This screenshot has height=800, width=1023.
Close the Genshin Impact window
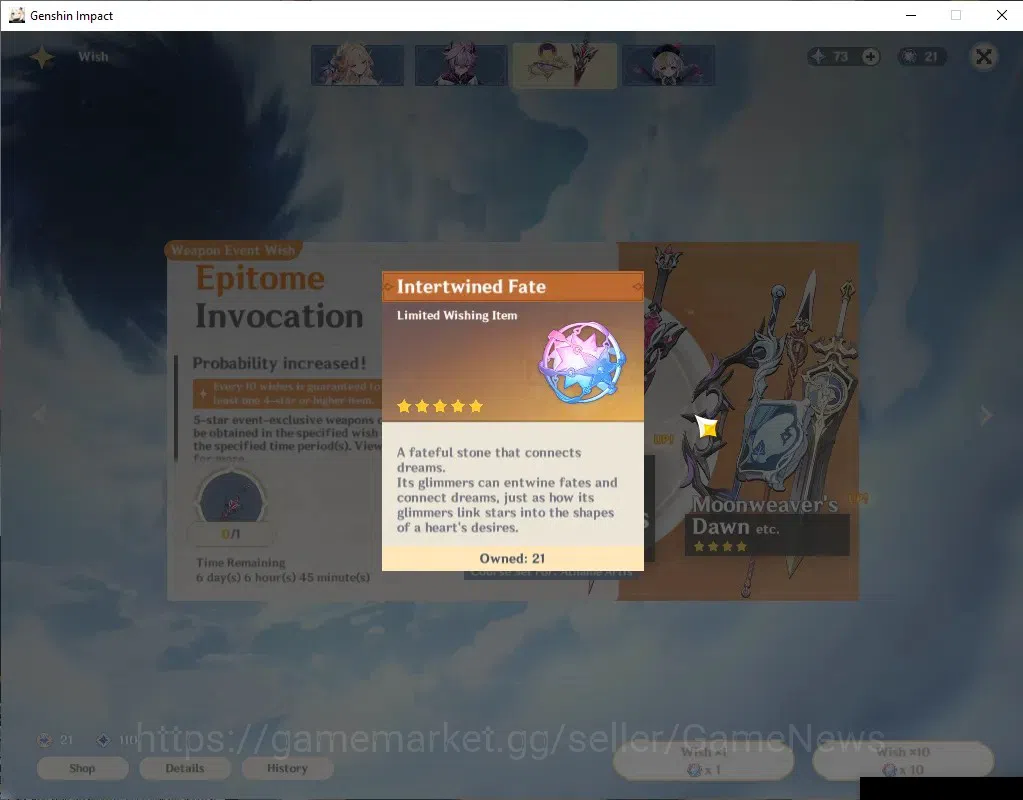coord(1001,15)
